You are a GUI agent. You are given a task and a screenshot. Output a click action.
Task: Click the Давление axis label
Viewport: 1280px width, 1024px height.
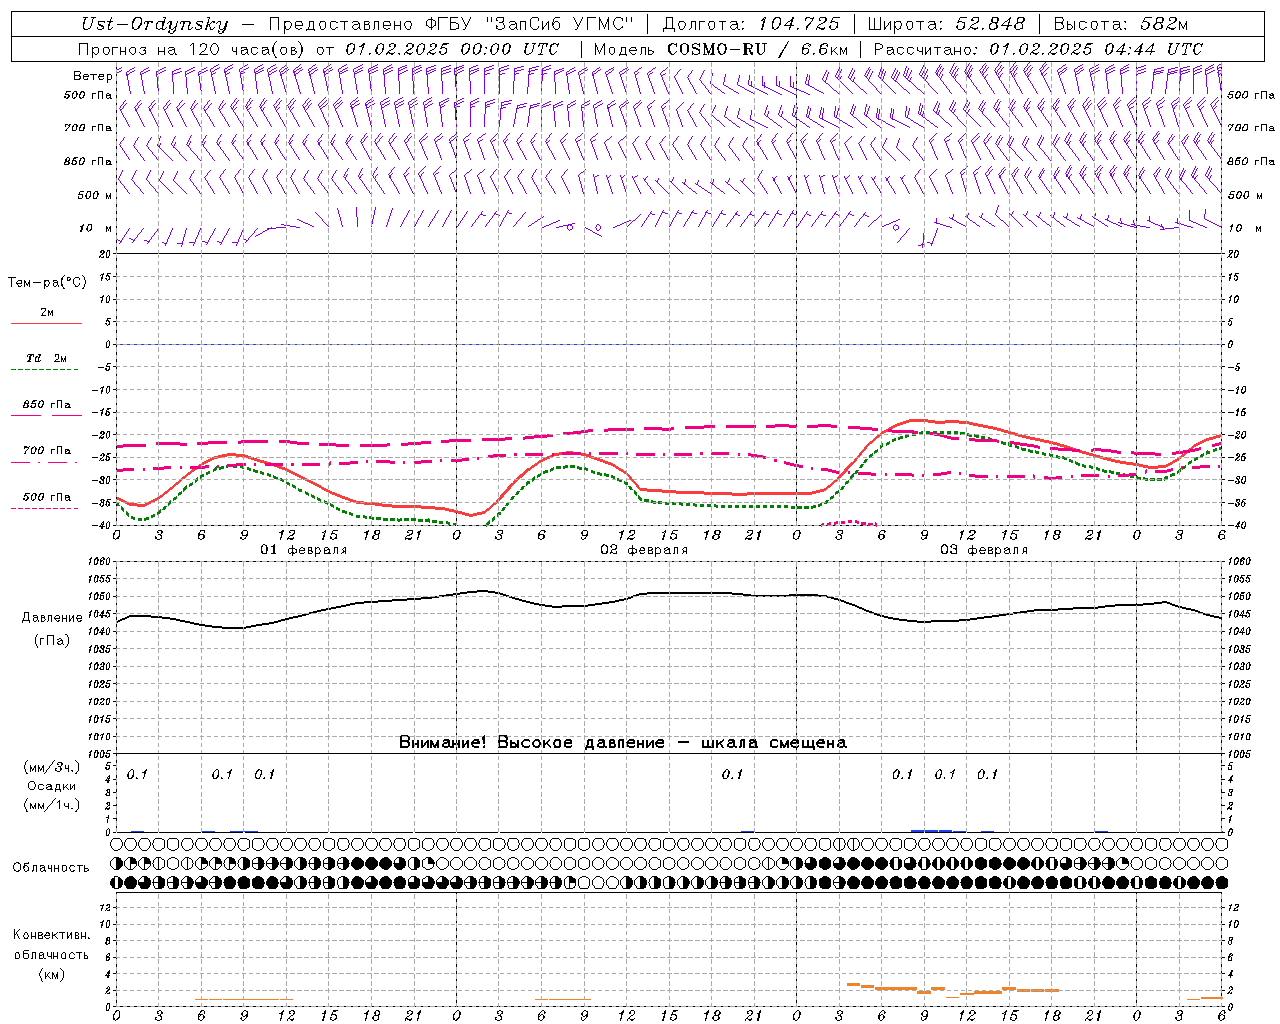coord(52,618)
